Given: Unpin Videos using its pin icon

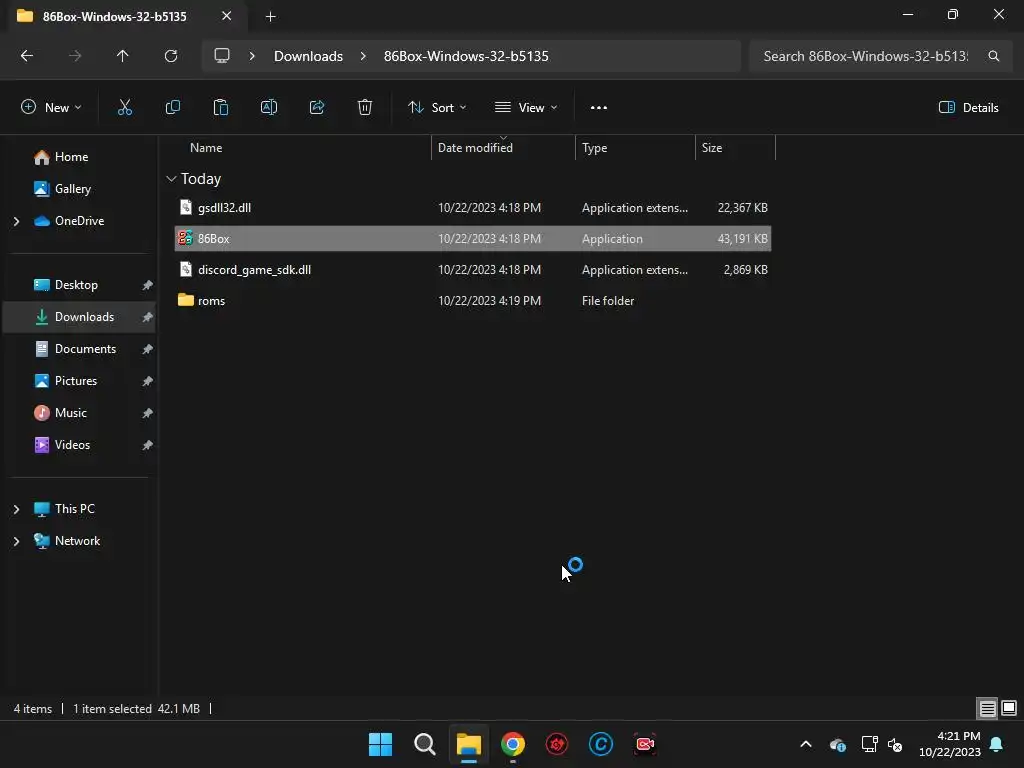Looking at the screenshot, I should point(148,445).
